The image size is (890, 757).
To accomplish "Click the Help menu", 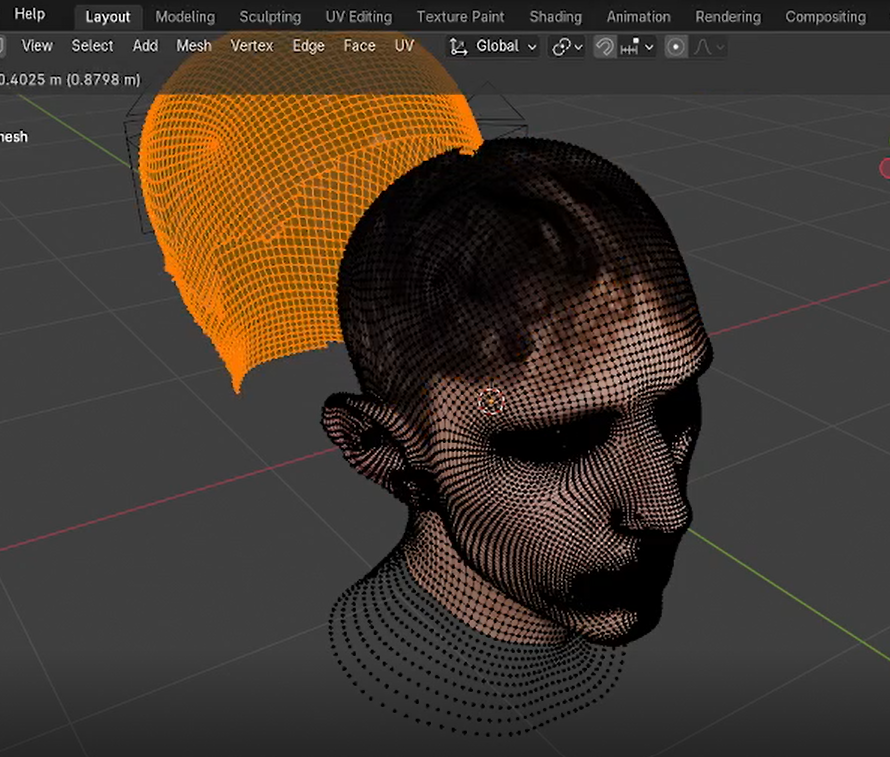I will click(29, 15).
